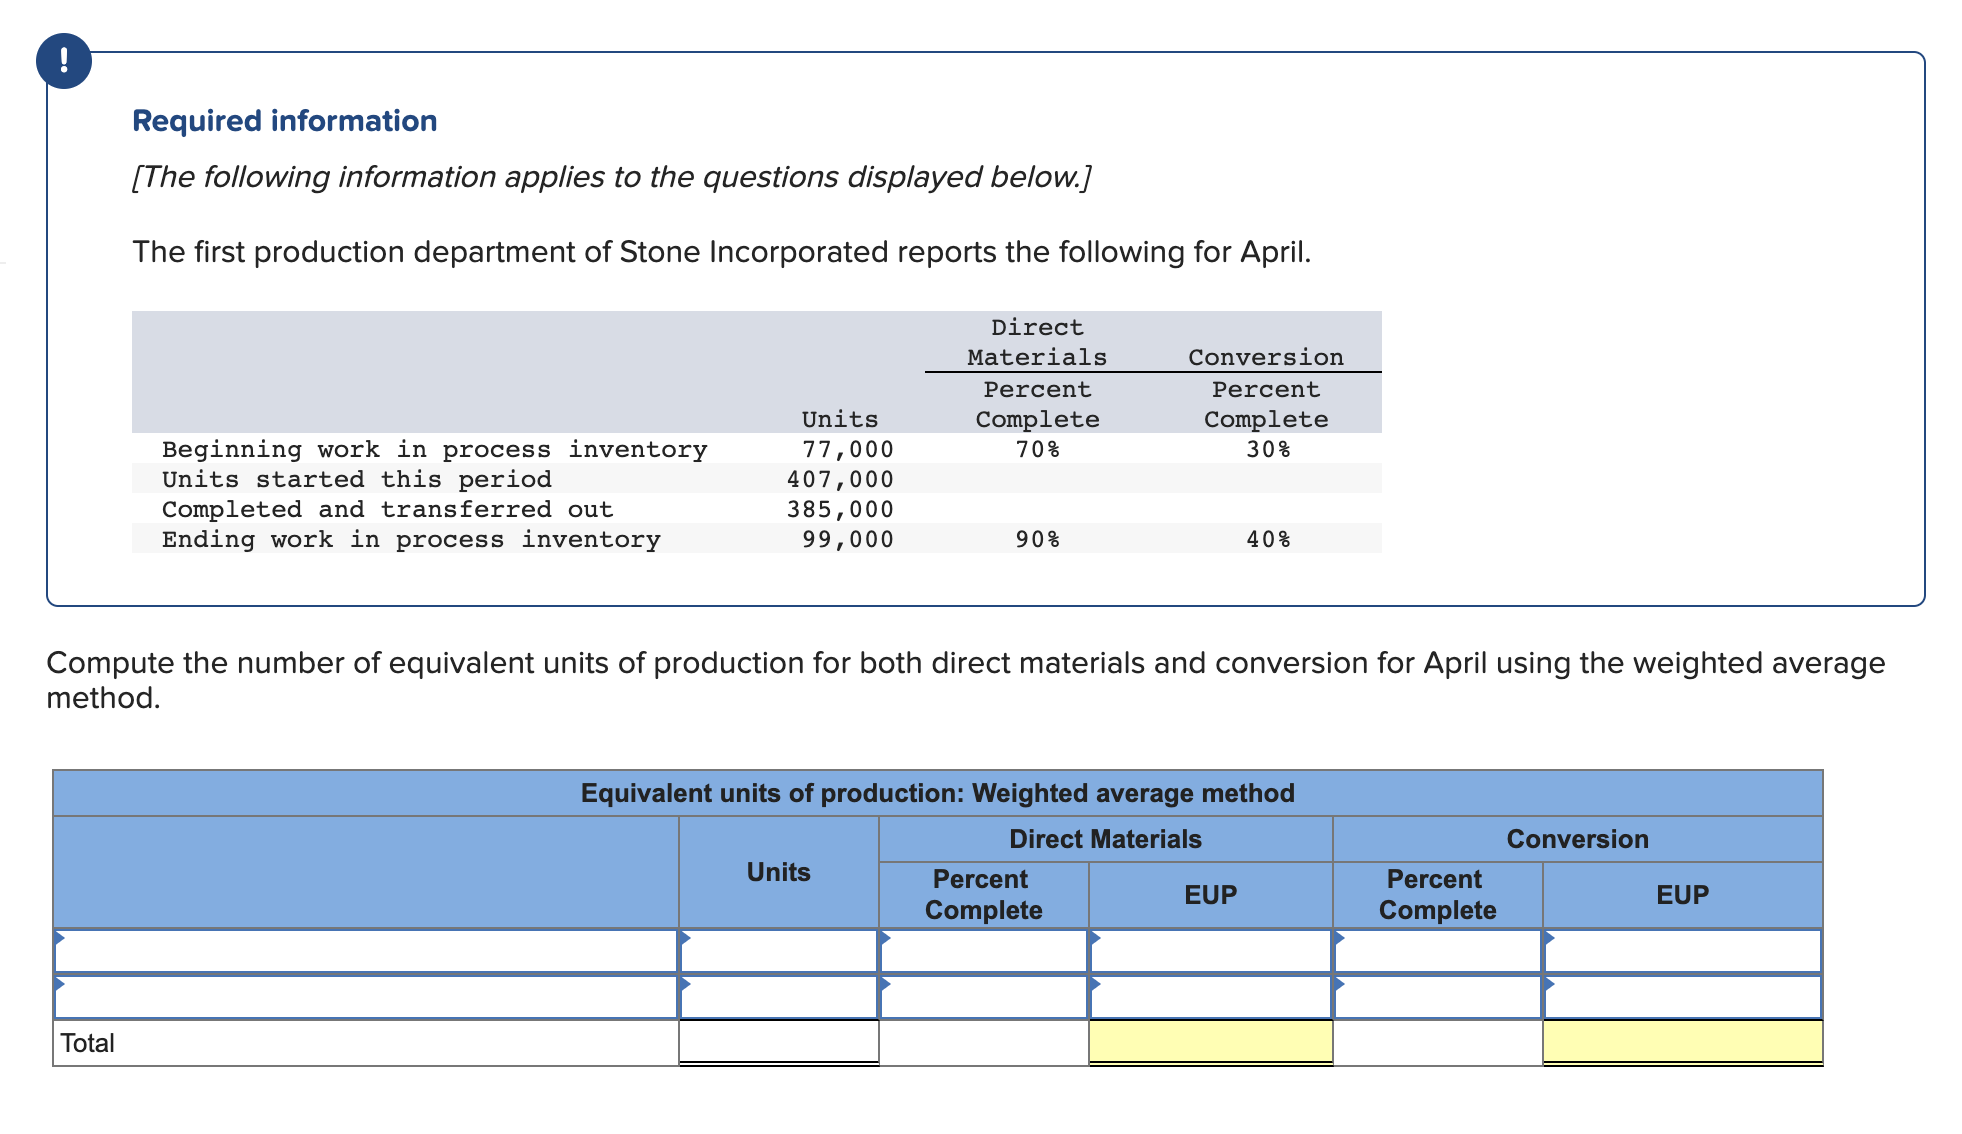Image resolution: width=1962 pixels, height=1134 pixels.
Task: Click '99,000' ending inventory units
Action: 848,539
